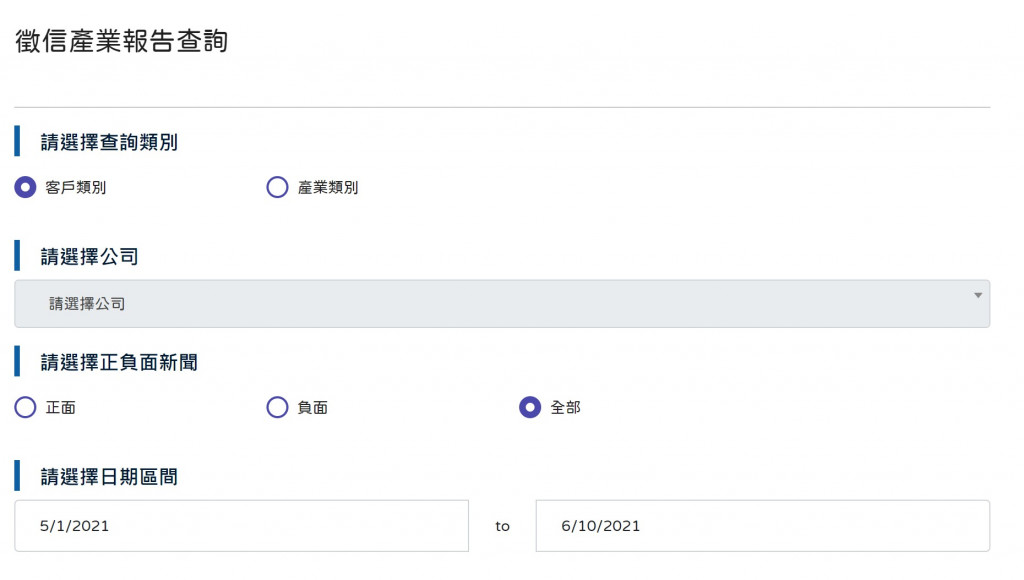
Task: Open the 請選擇公司 dropdown field
Action: pyautogui.click(x=500, y=304)
